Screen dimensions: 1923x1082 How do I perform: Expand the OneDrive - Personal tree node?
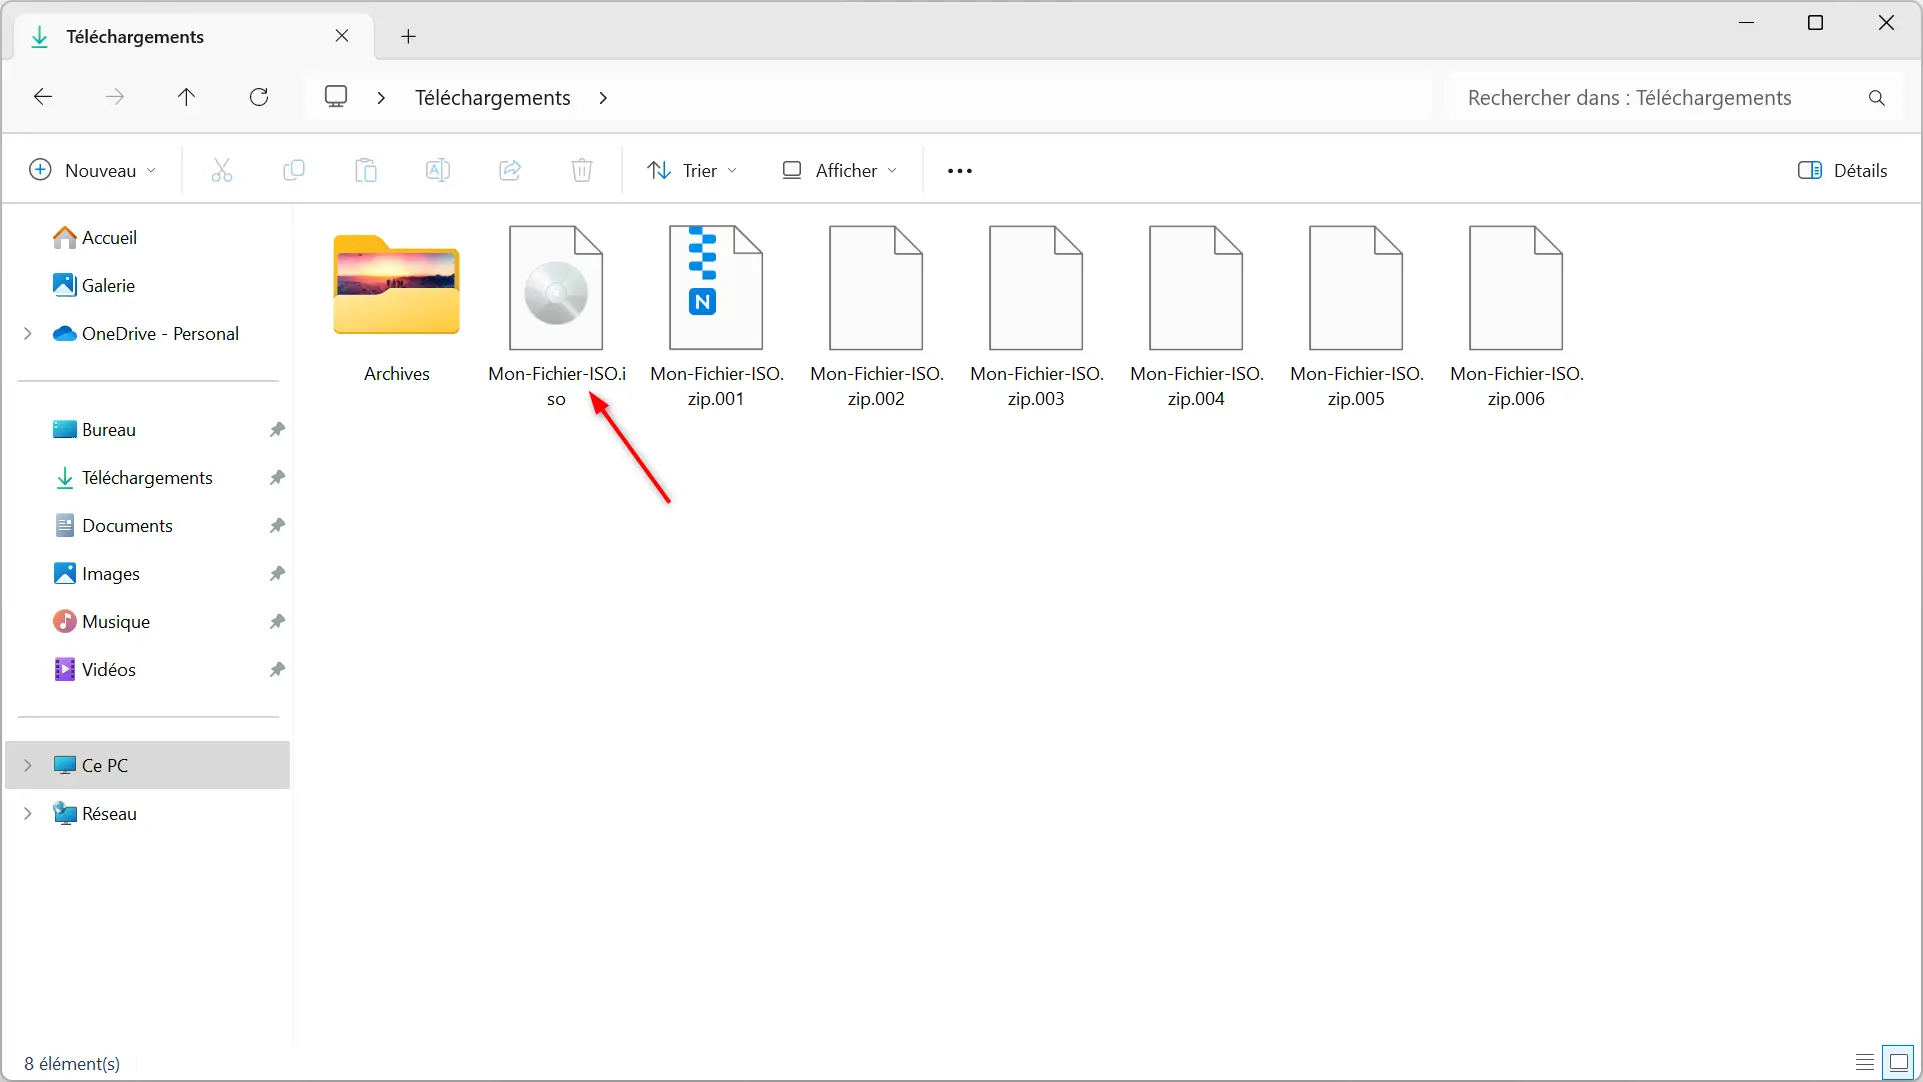pos(27,334)
